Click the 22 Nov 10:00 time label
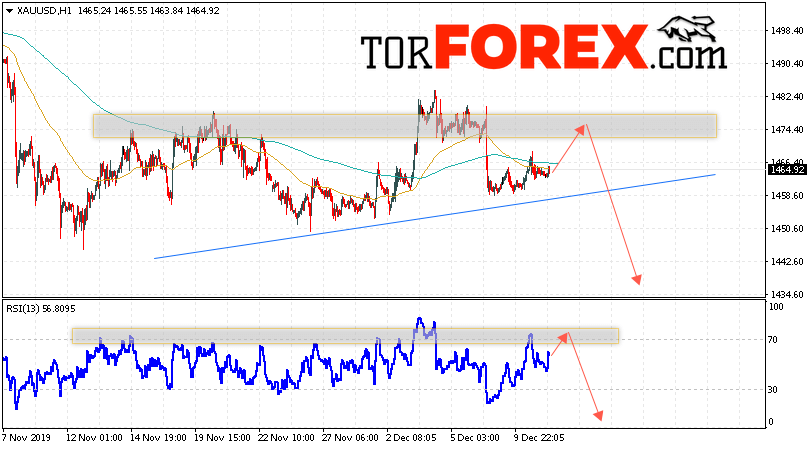811x449 pixels. point(286,438)
